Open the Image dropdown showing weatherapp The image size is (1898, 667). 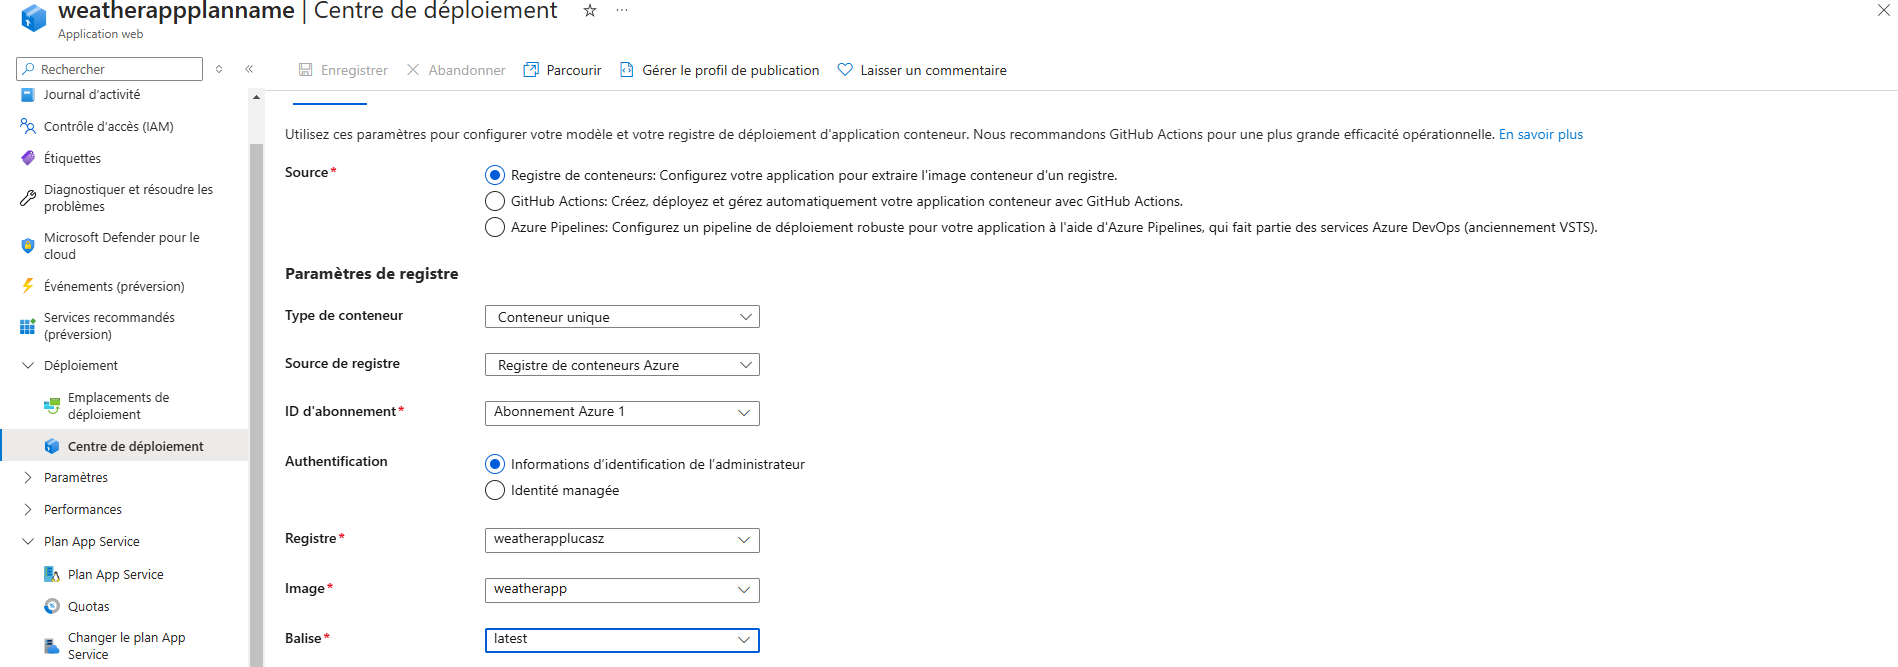[x=622, y=590]
